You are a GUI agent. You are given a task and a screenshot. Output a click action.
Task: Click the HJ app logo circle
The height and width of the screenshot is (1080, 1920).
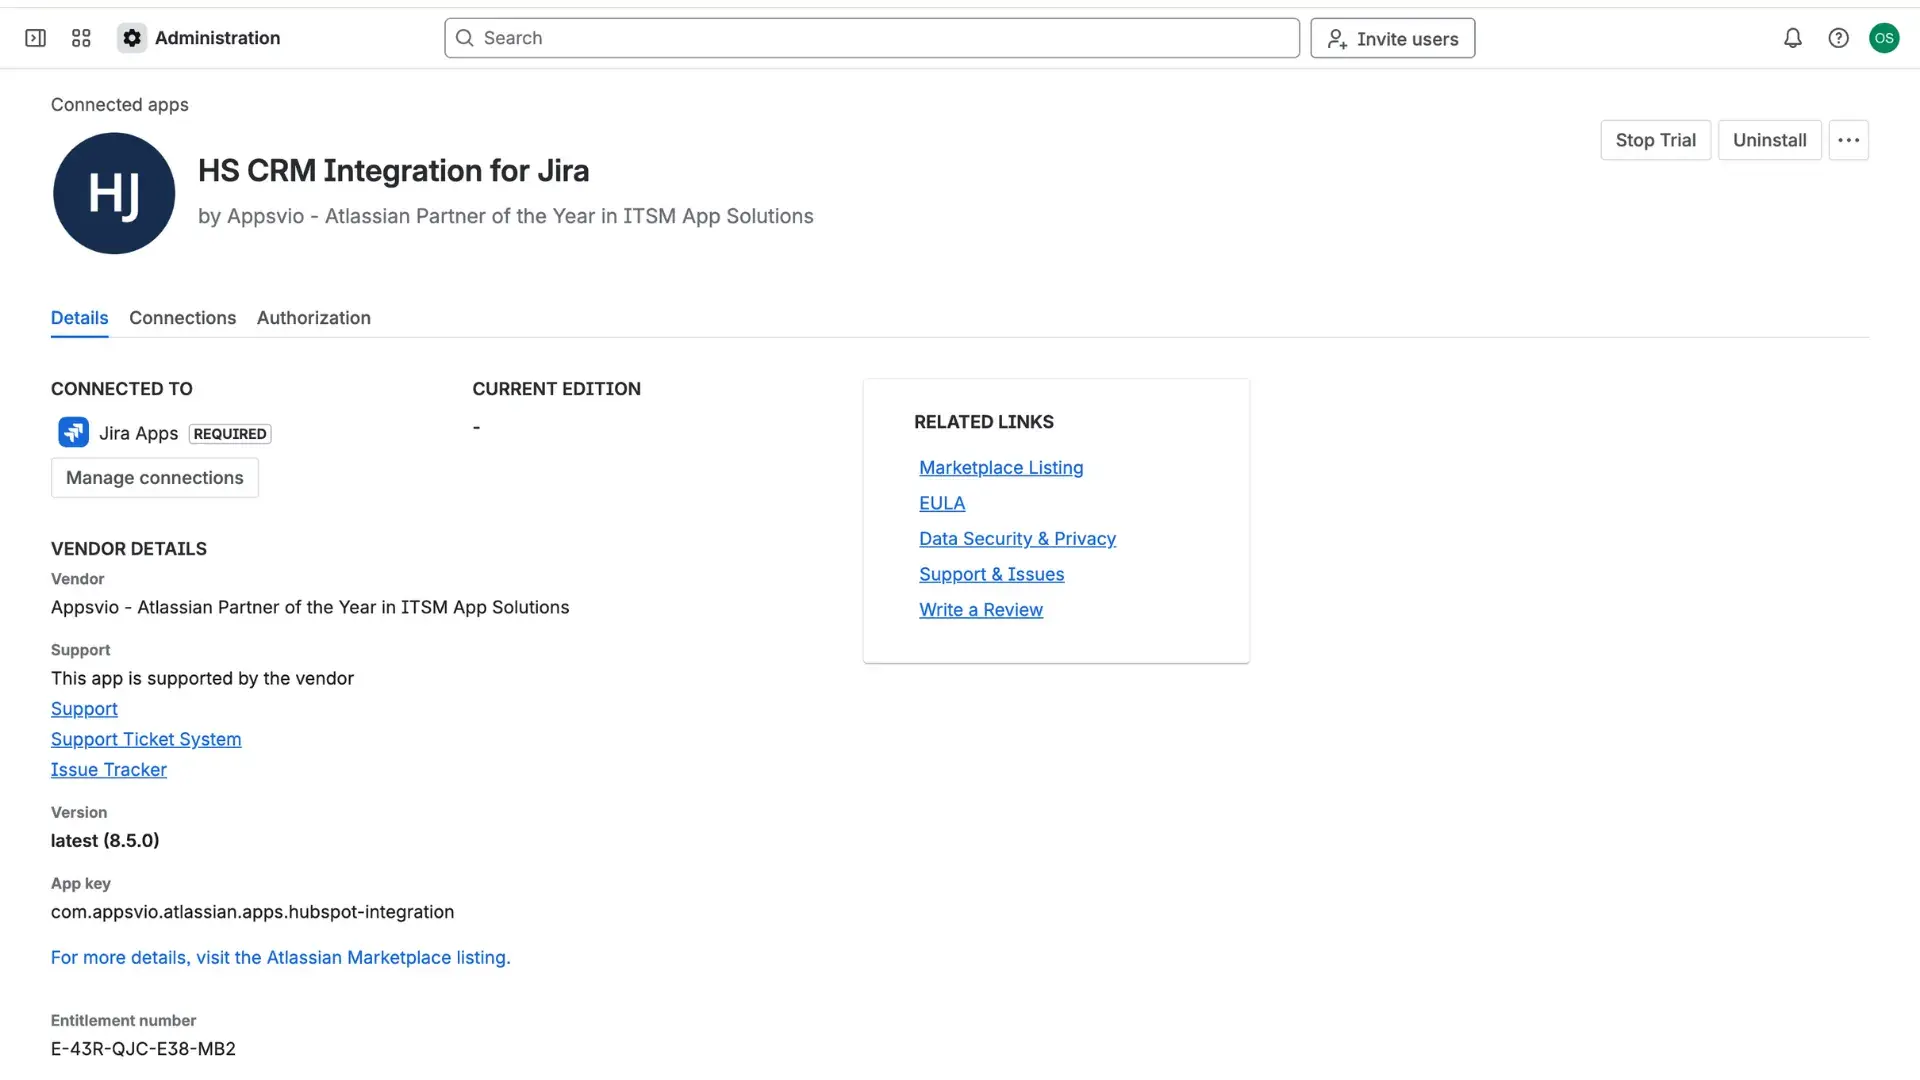tap(114, 193)
